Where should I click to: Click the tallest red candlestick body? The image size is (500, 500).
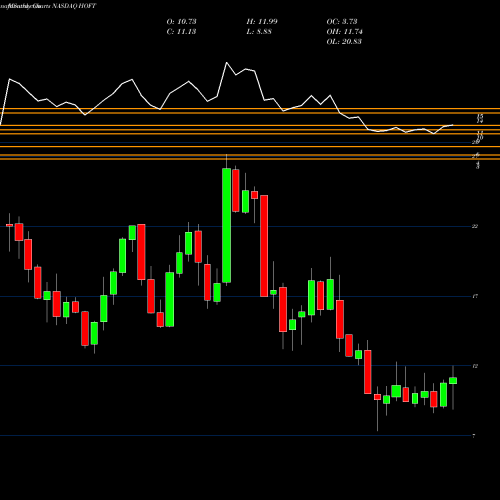(264, 246)
